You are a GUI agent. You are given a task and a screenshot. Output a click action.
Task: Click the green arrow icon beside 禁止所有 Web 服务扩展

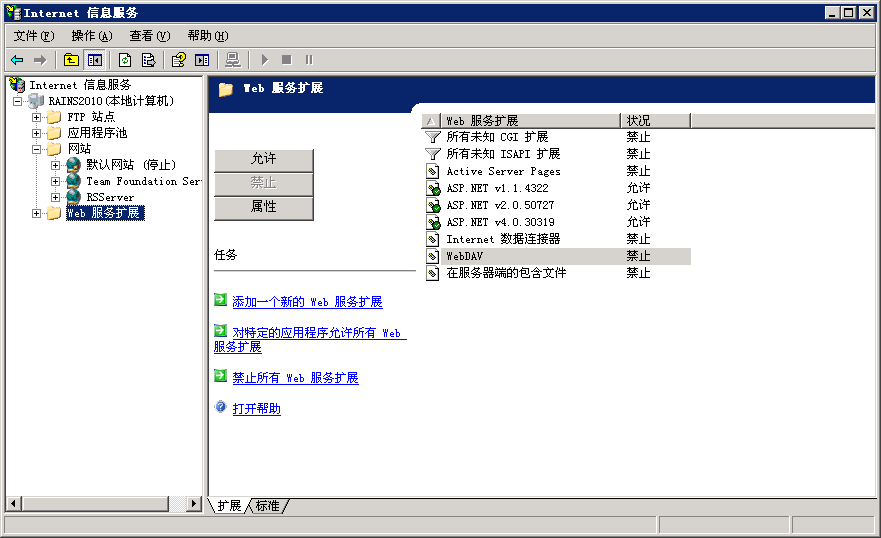(x=220, y=376)
